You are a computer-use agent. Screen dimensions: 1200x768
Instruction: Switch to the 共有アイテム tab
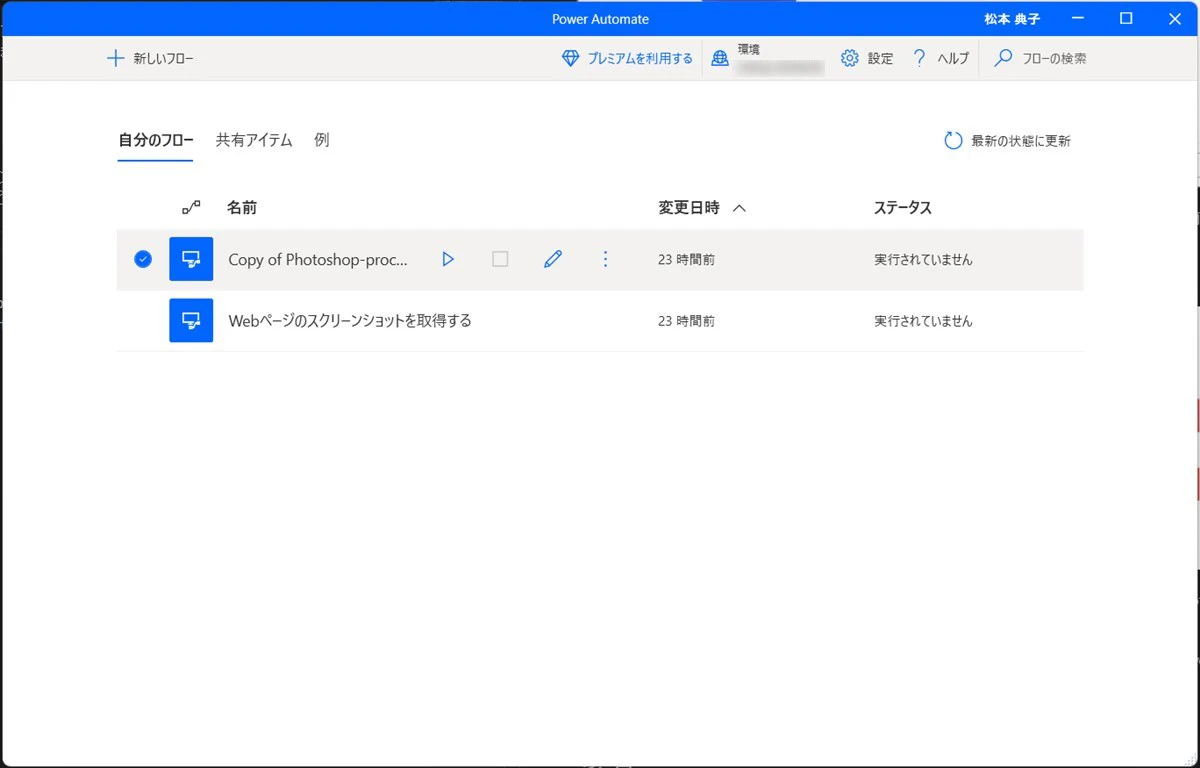(254, 140)
